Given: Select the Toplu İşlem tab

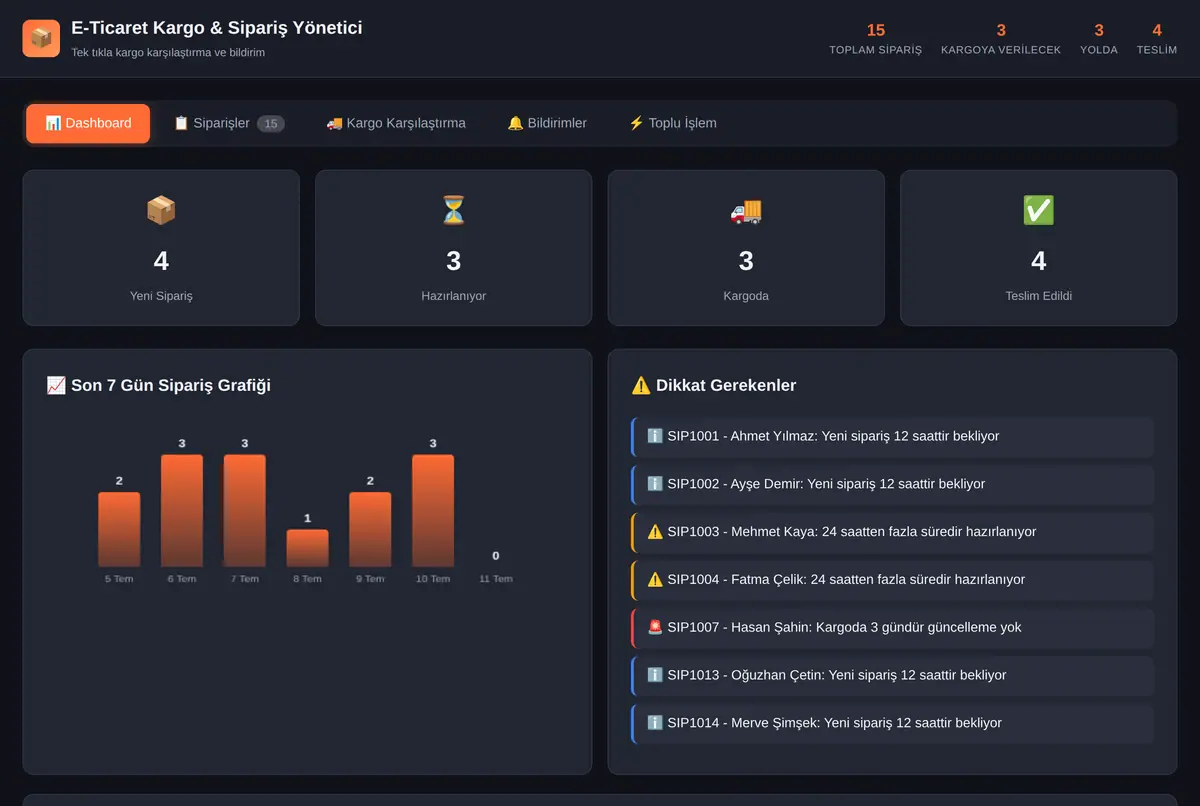Looking at the screenshot, I should (672, 124).
